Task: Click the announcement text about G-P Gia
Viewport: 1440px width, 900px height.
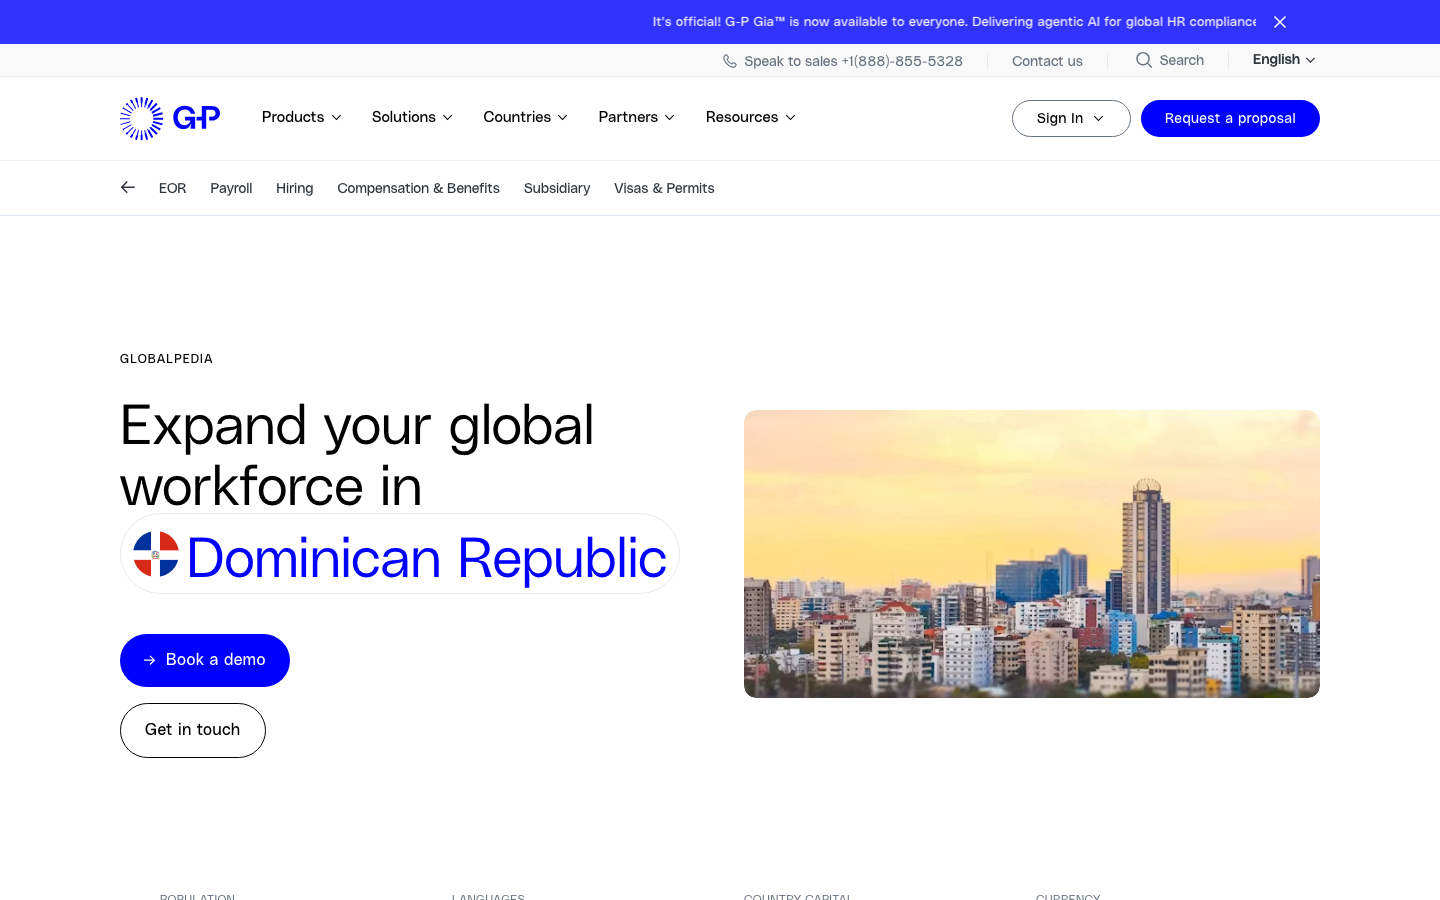Action: [954, 22]
